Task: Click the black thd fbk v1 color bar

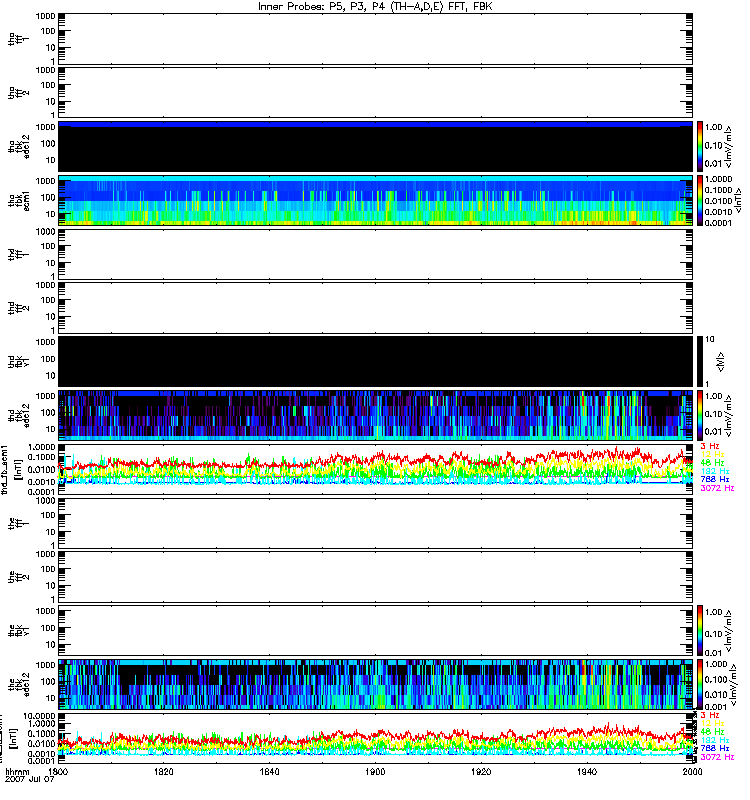Action: point(700,361)
